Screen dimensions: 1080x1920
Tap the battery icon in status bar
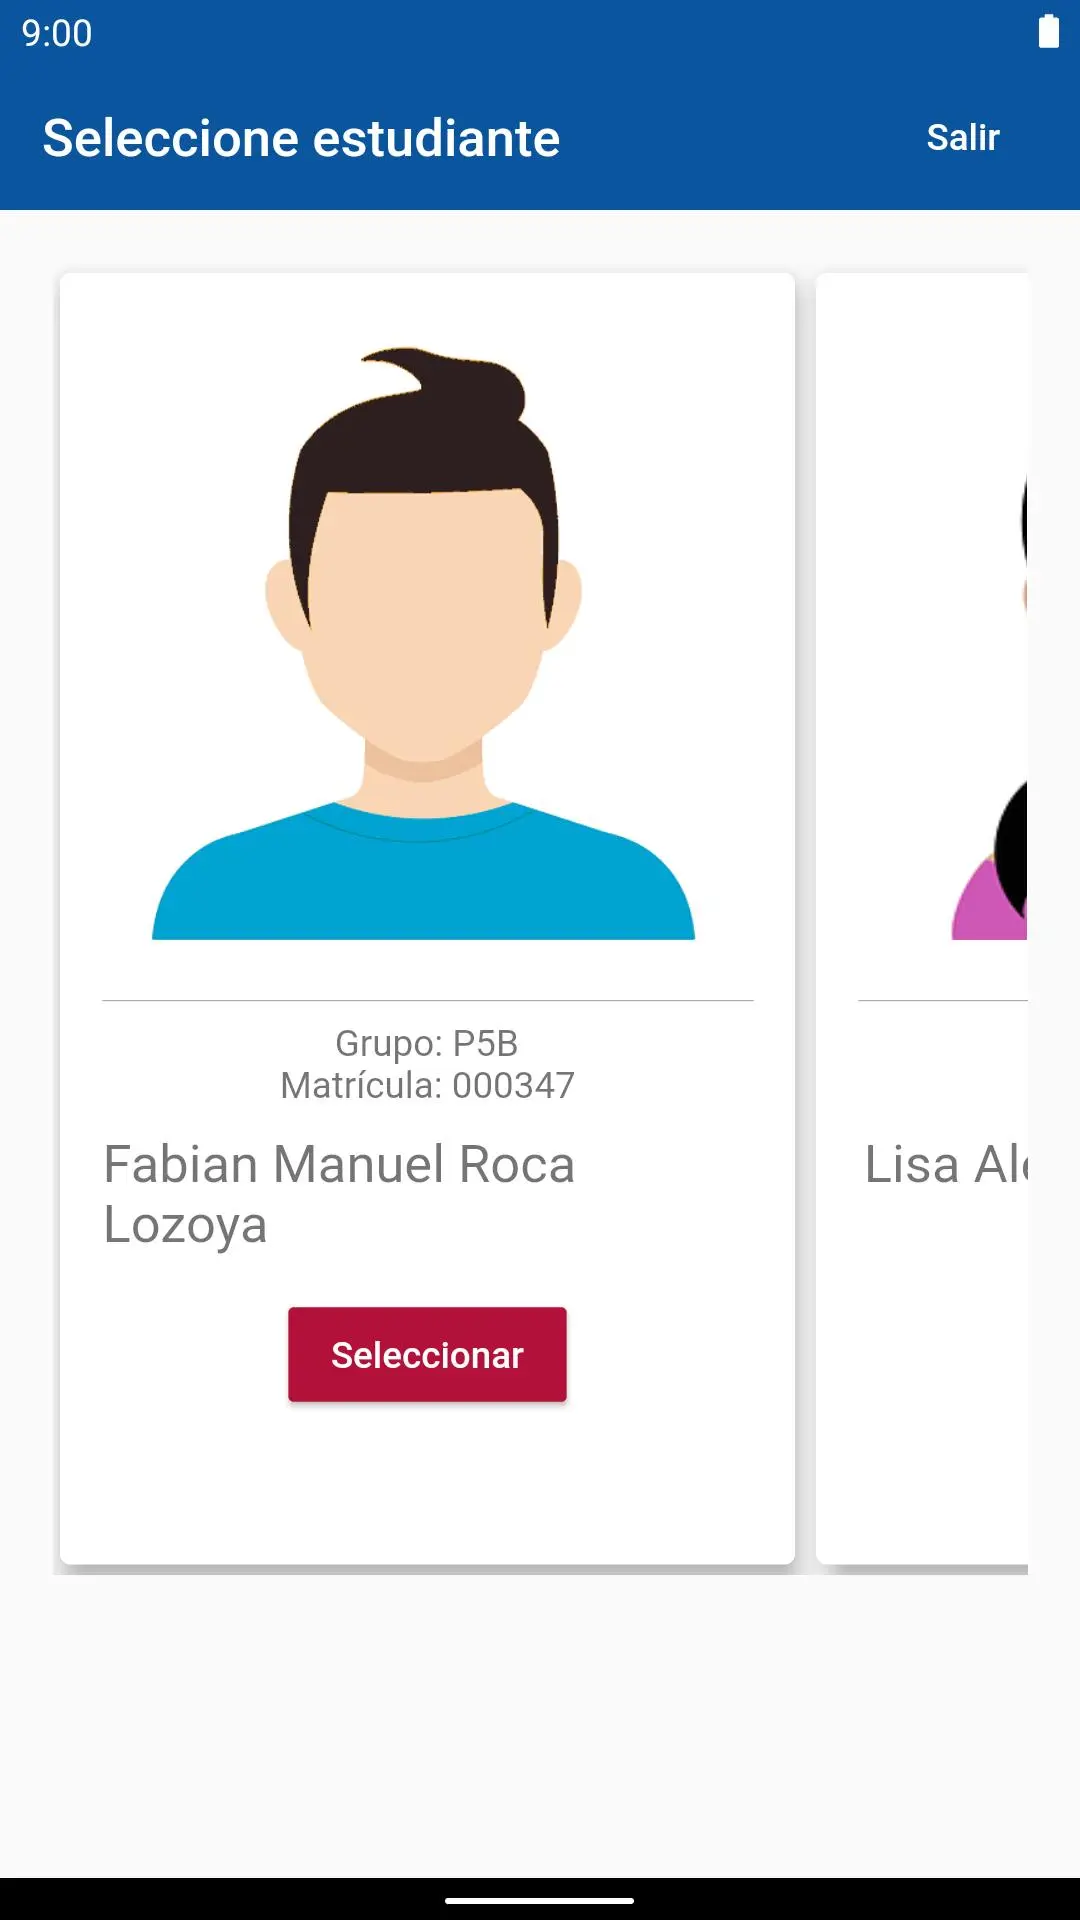pyautogui.click(x=1048, y=32)
